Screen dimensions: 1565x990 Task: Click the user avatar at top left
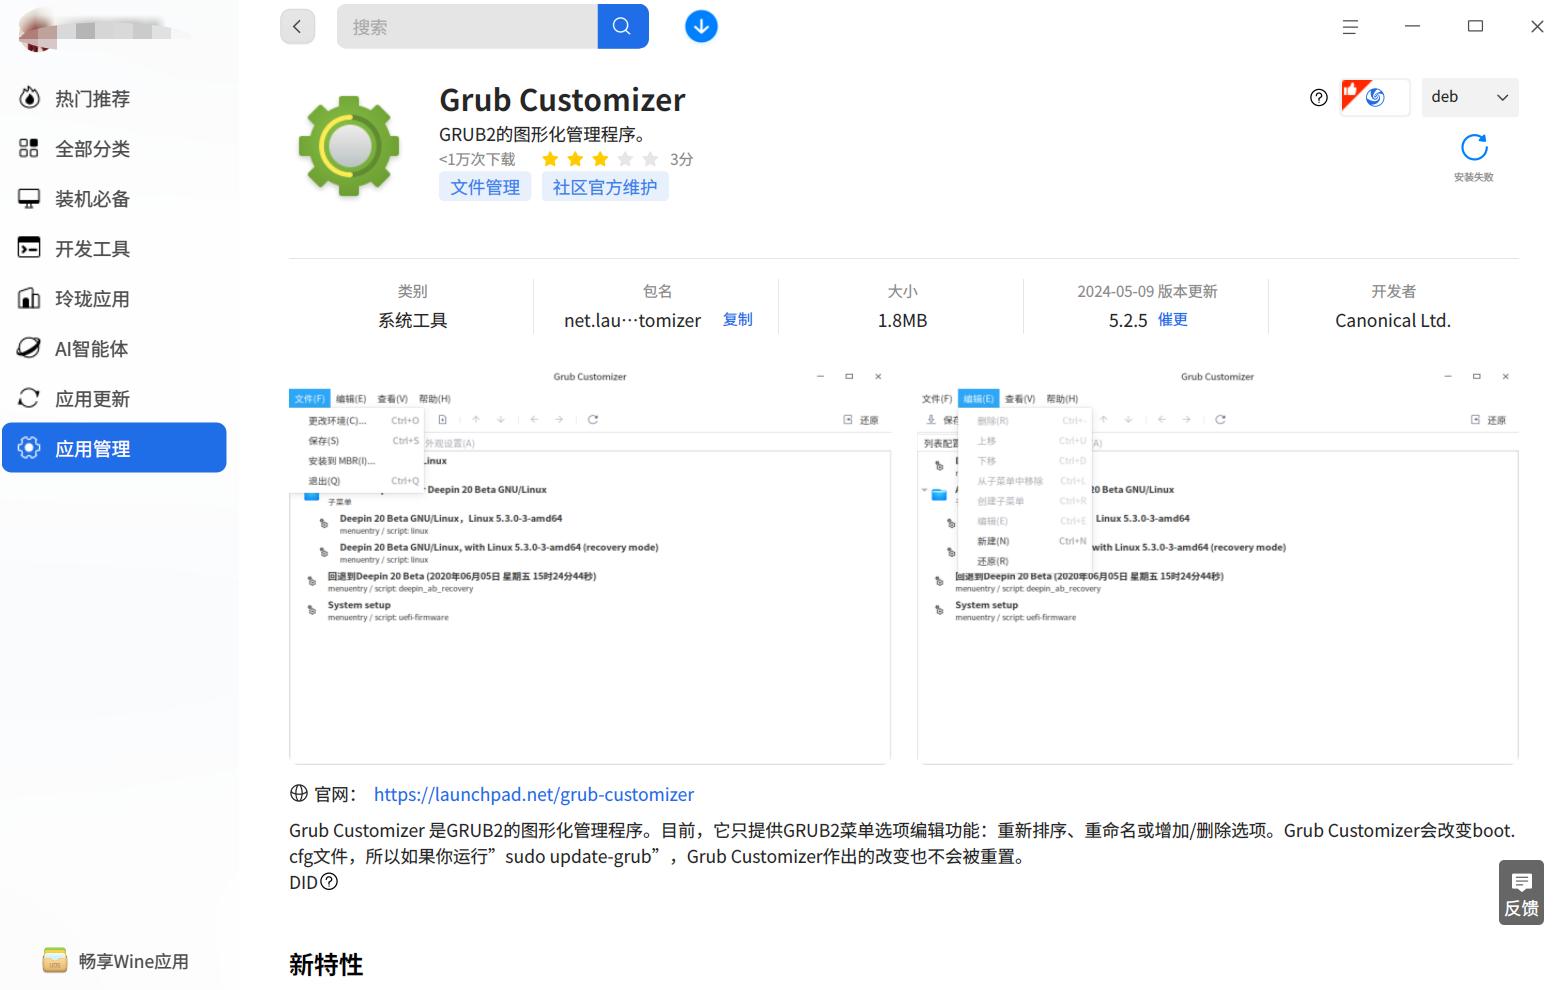point(40,32)
